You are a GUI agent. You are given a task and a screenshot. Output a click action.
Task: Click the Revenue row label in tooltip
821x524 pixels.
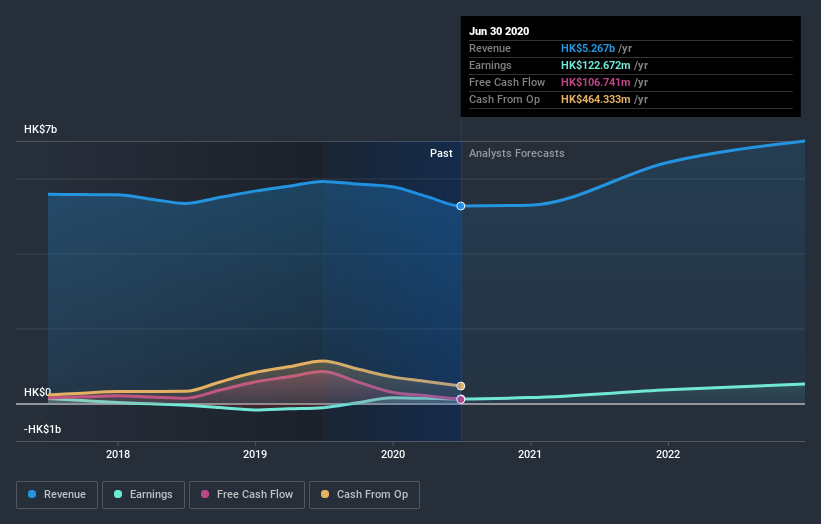[490, 48]
